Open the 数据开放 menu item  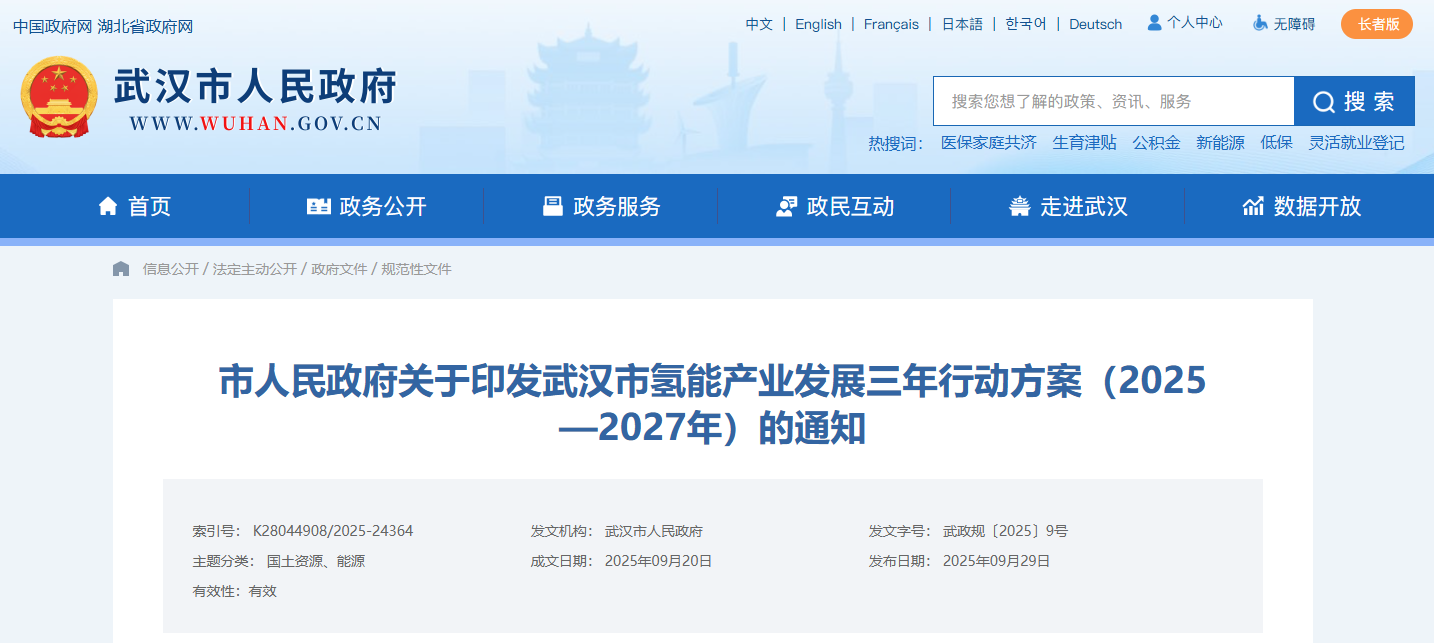[1317, 206]
